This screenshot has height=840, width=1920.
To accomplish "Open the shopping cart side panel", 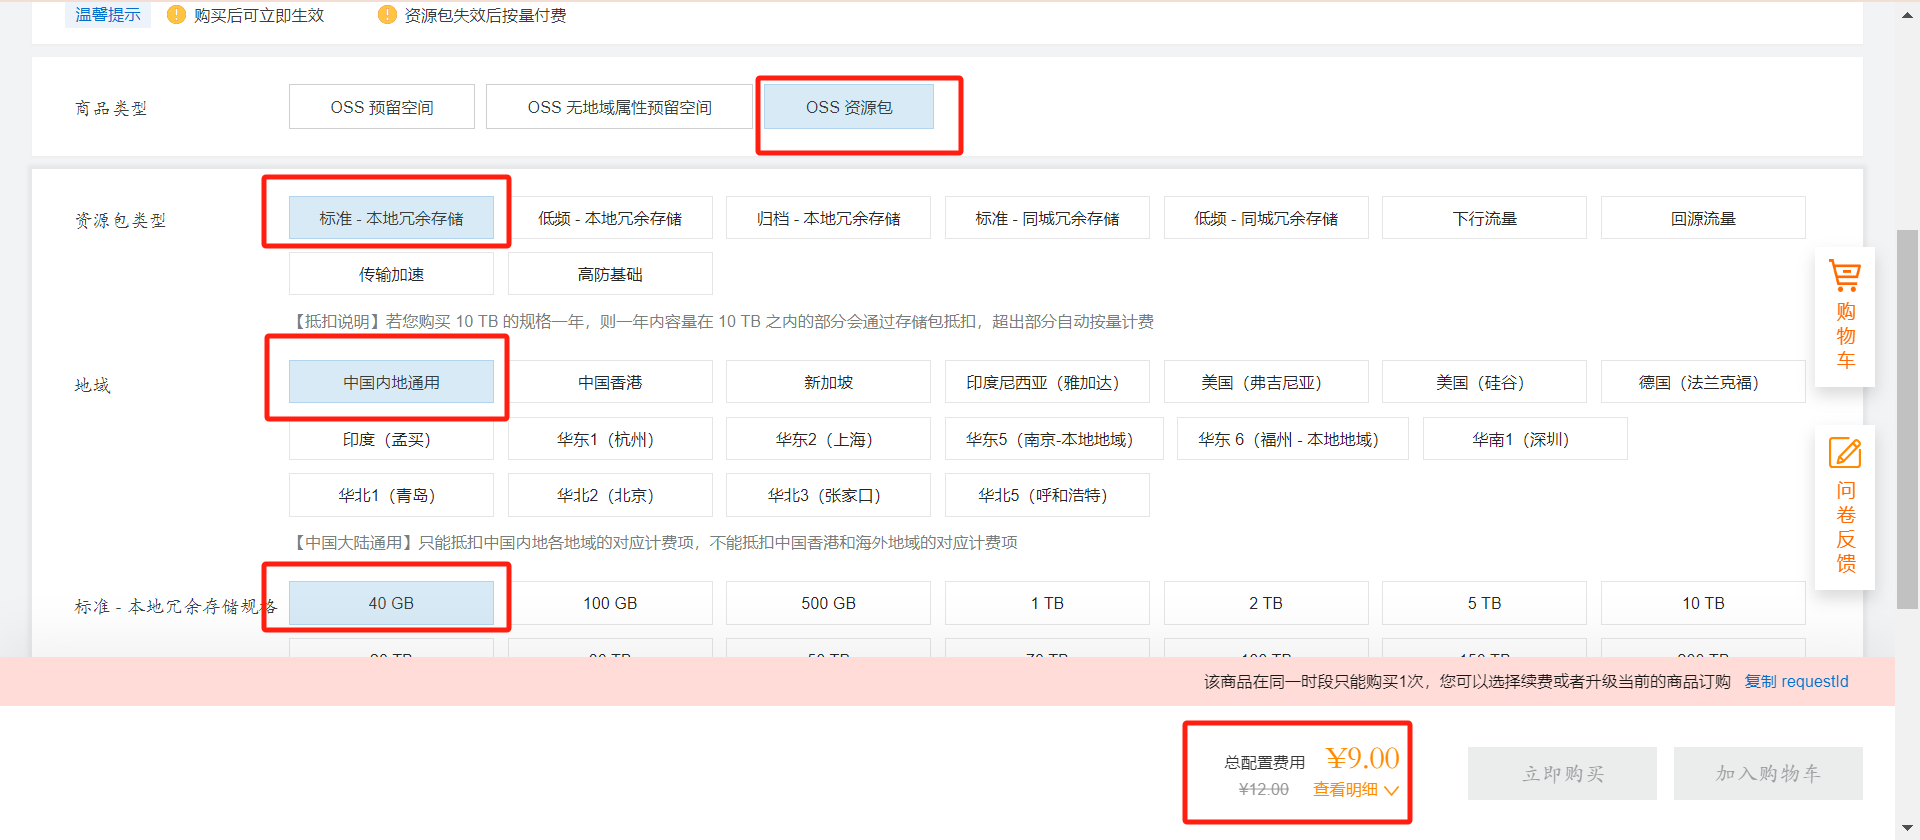I will click(x=1845, y=317).
